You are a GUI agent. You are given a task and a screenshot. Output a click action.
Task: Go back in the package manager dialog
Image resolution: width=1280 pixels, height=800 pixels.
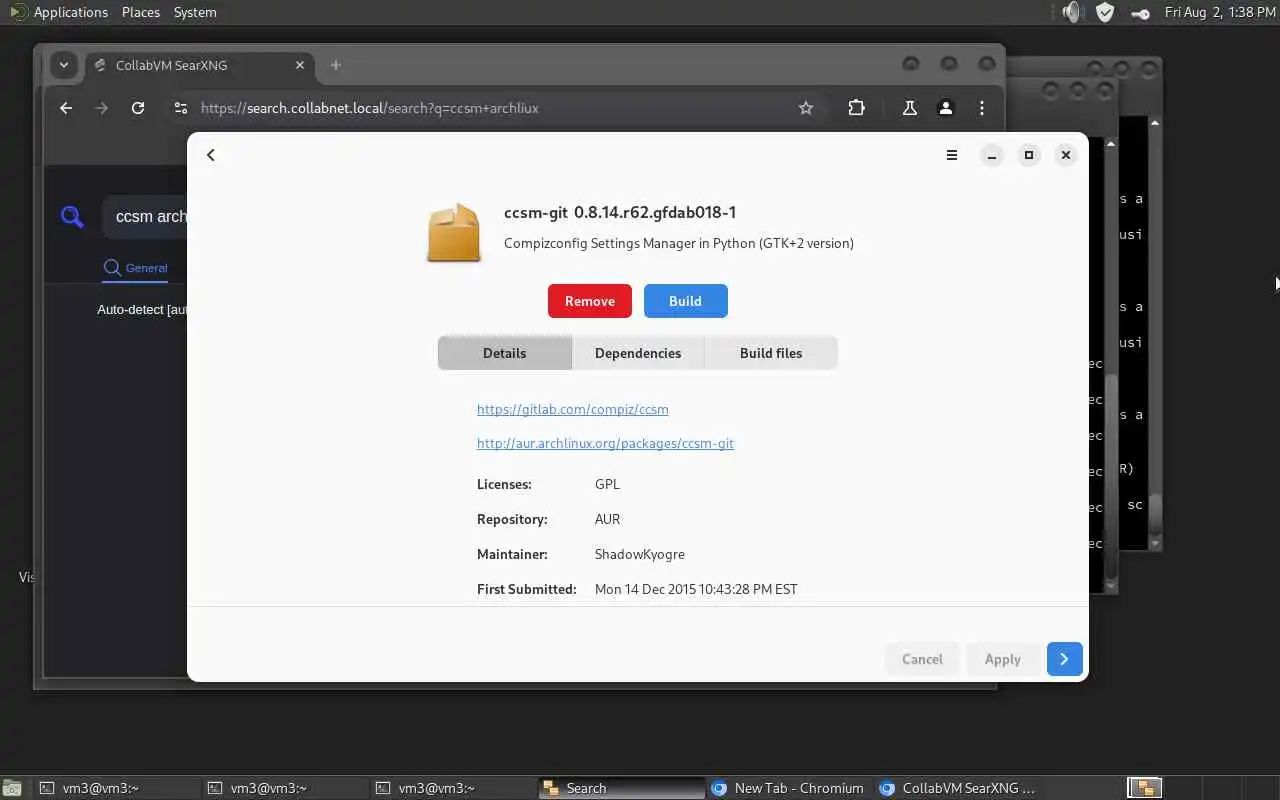coord(211,155)
